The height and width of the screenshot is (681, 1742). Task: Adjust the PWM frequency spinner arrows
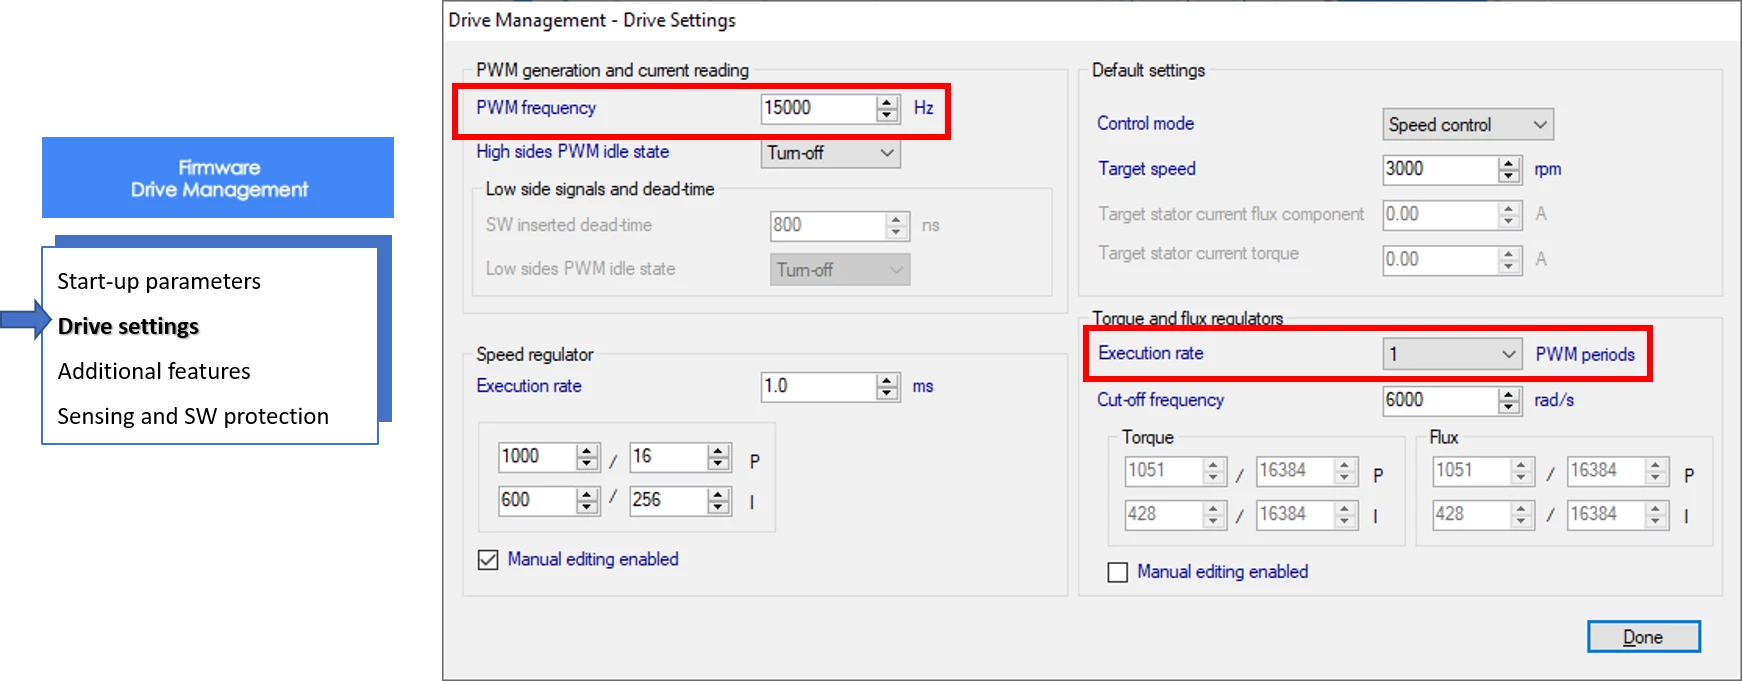click(887, 108)
